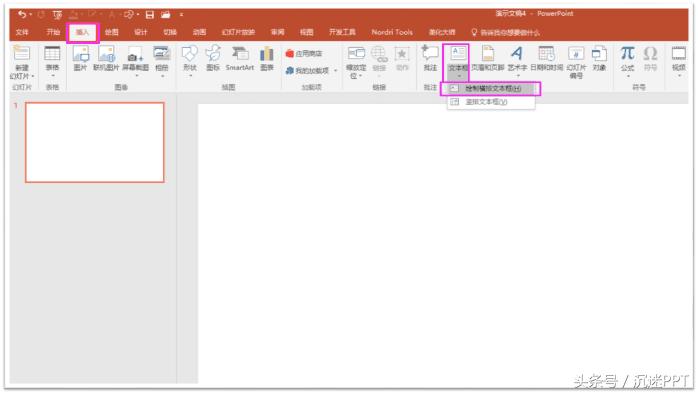Viewport: 698px width, 394px height.
Task: Insert an Equation (pi icon)
Action: click(628, 53)
